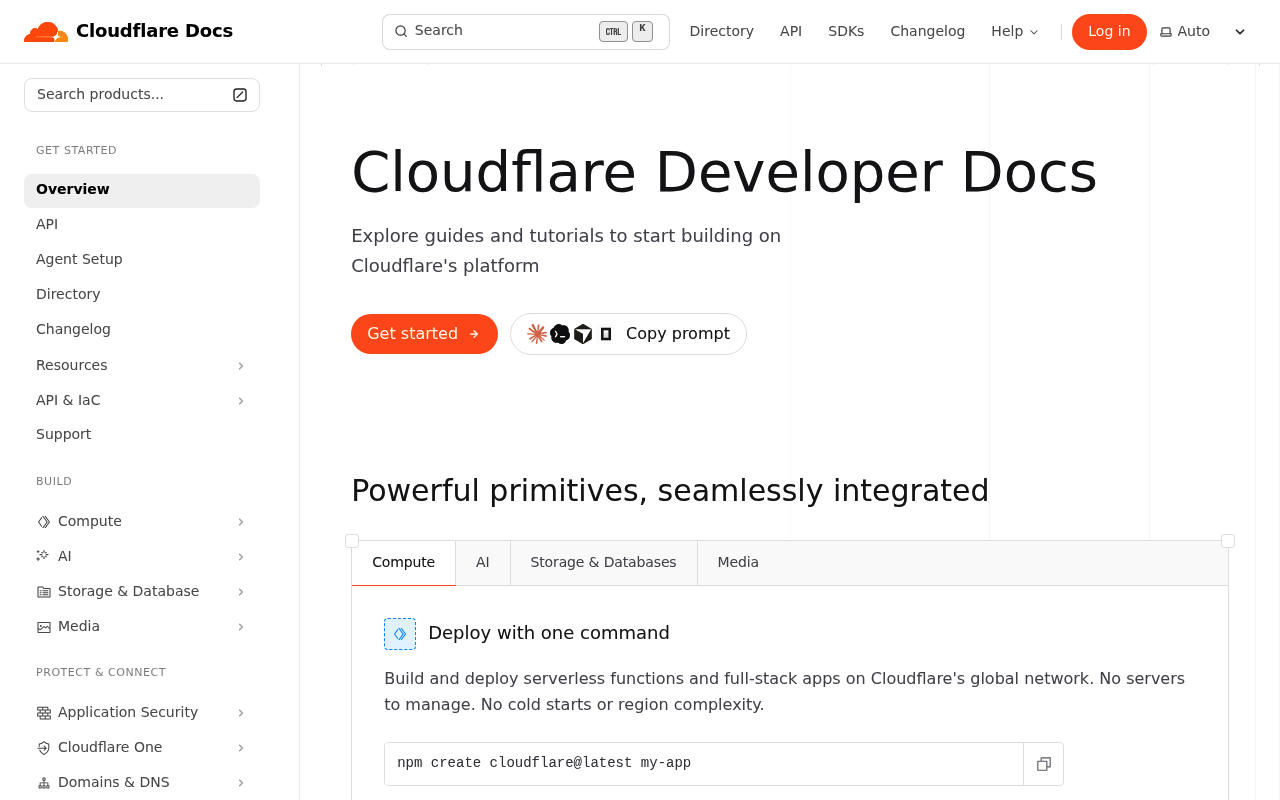Click the Media image icon in sidebar
This screenshot has width=1280, height=800.
[44, 627]
